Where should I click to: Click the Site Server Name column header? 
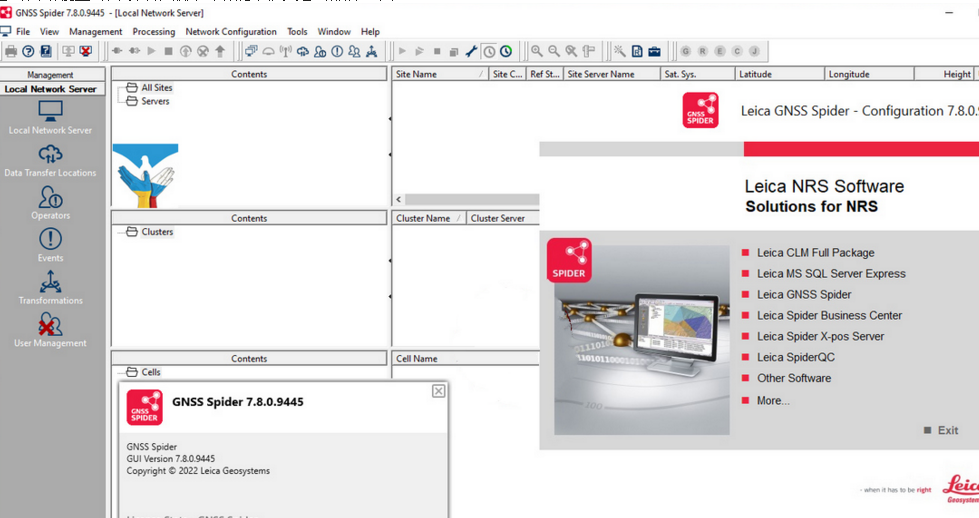(612, 74)
